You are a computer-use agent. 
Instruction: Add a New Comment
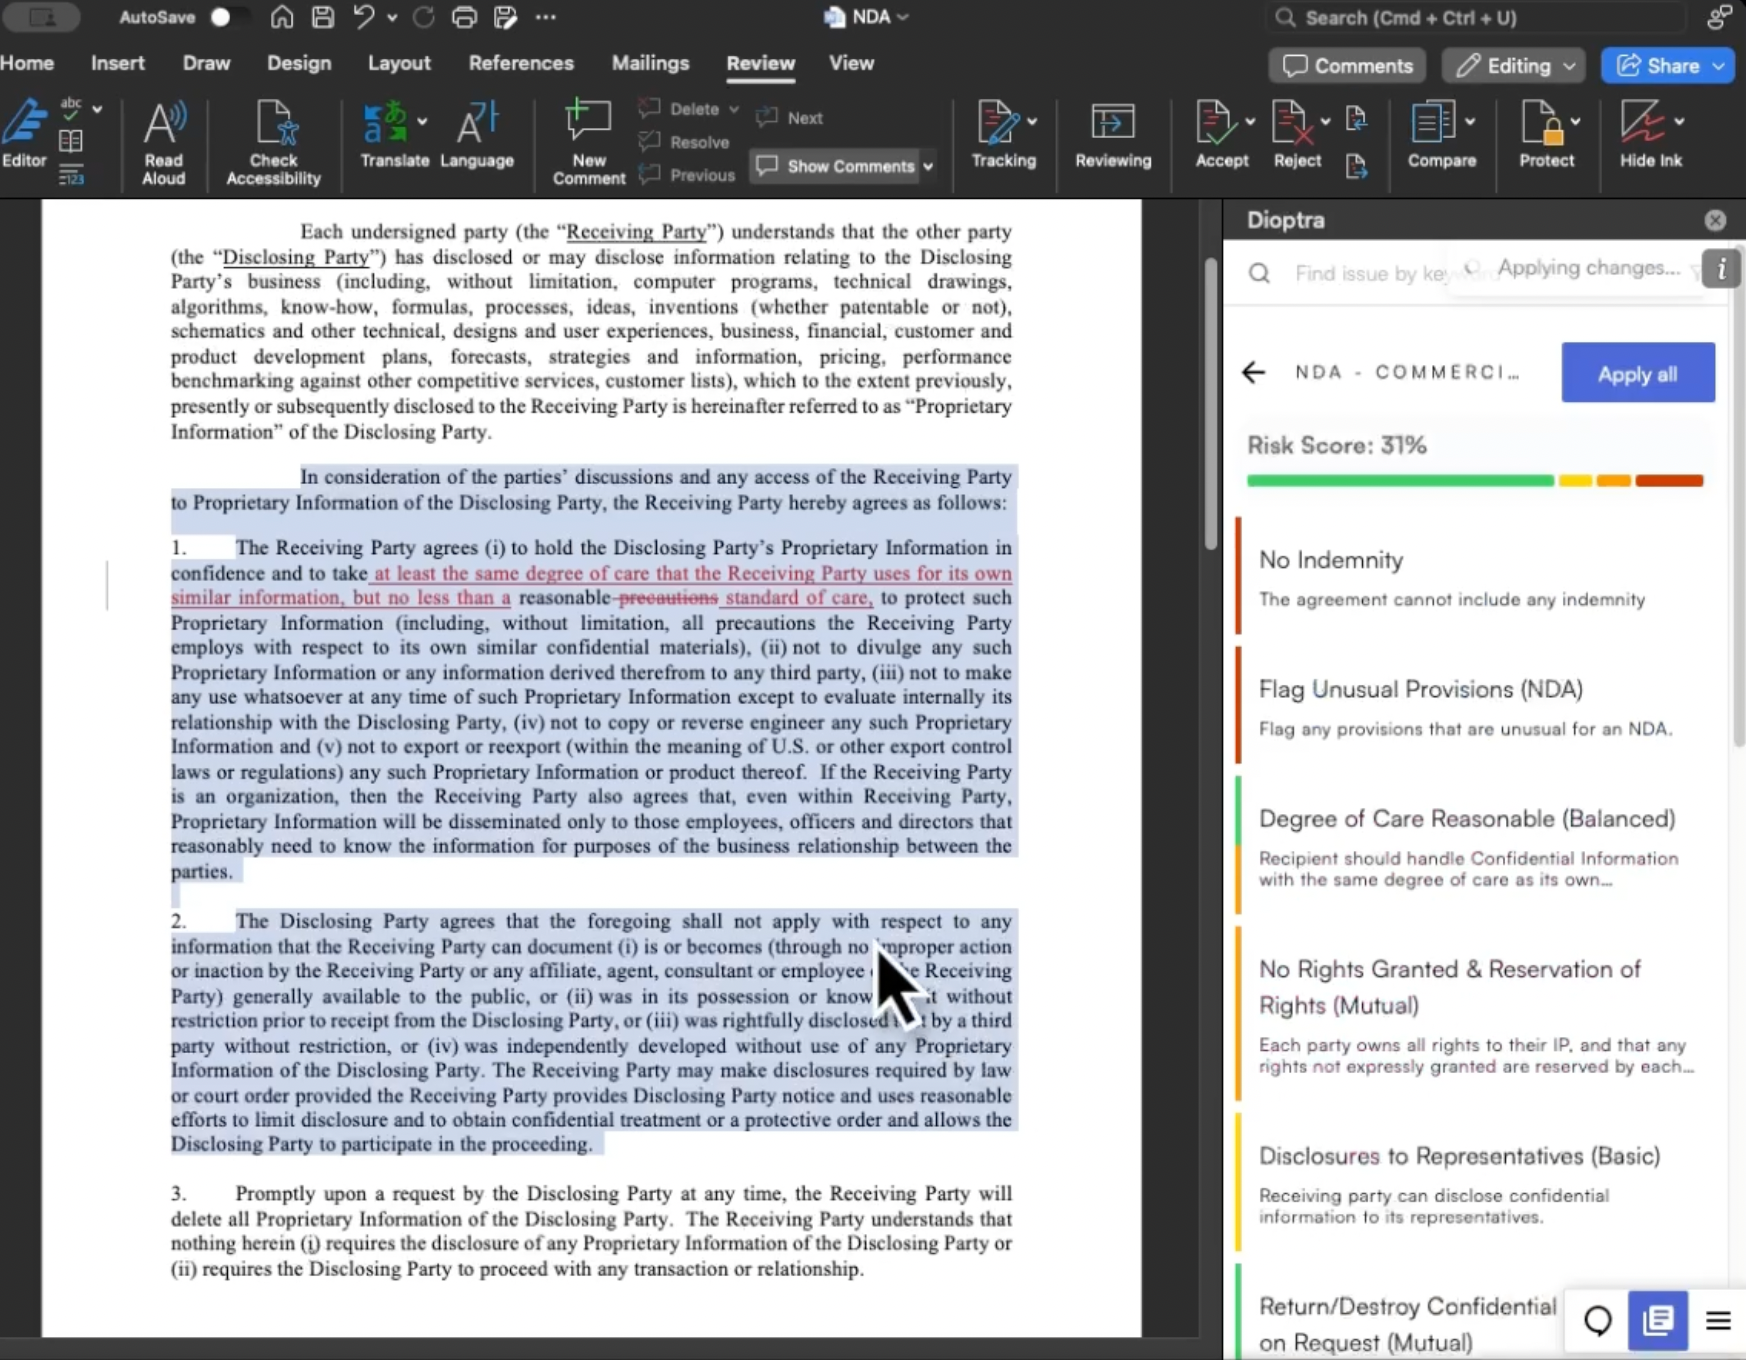point(588,143)
